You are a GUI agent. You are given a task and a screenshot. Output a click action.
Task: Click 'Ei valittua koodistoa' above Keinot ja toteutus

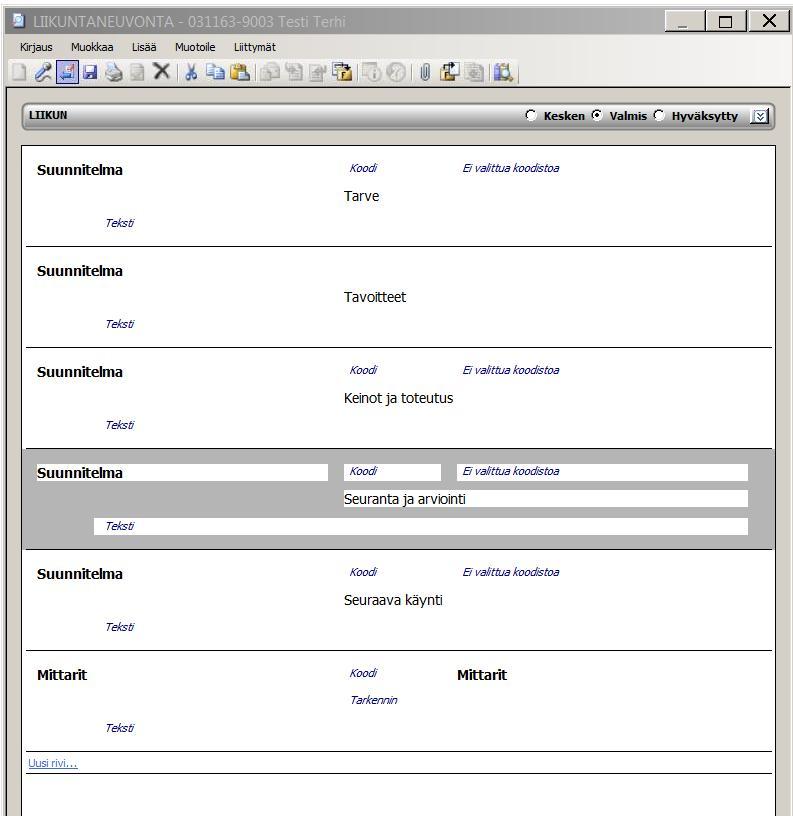pyautogui.click(x=510, y=370)
